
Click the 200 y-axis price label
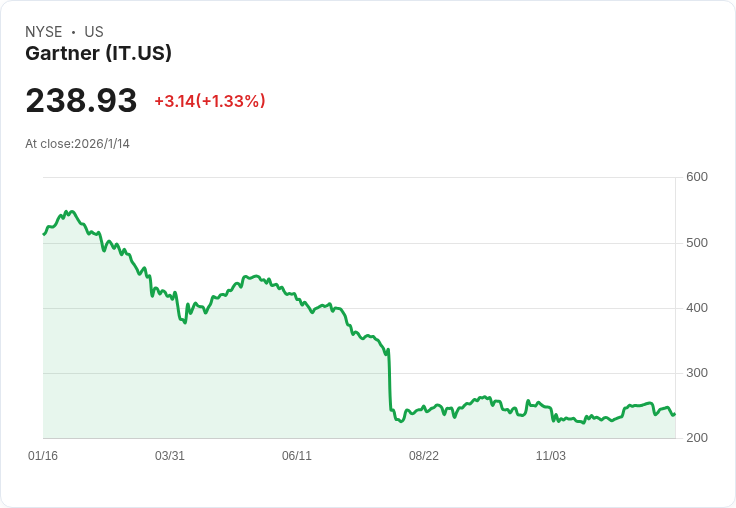pos(697,439)
